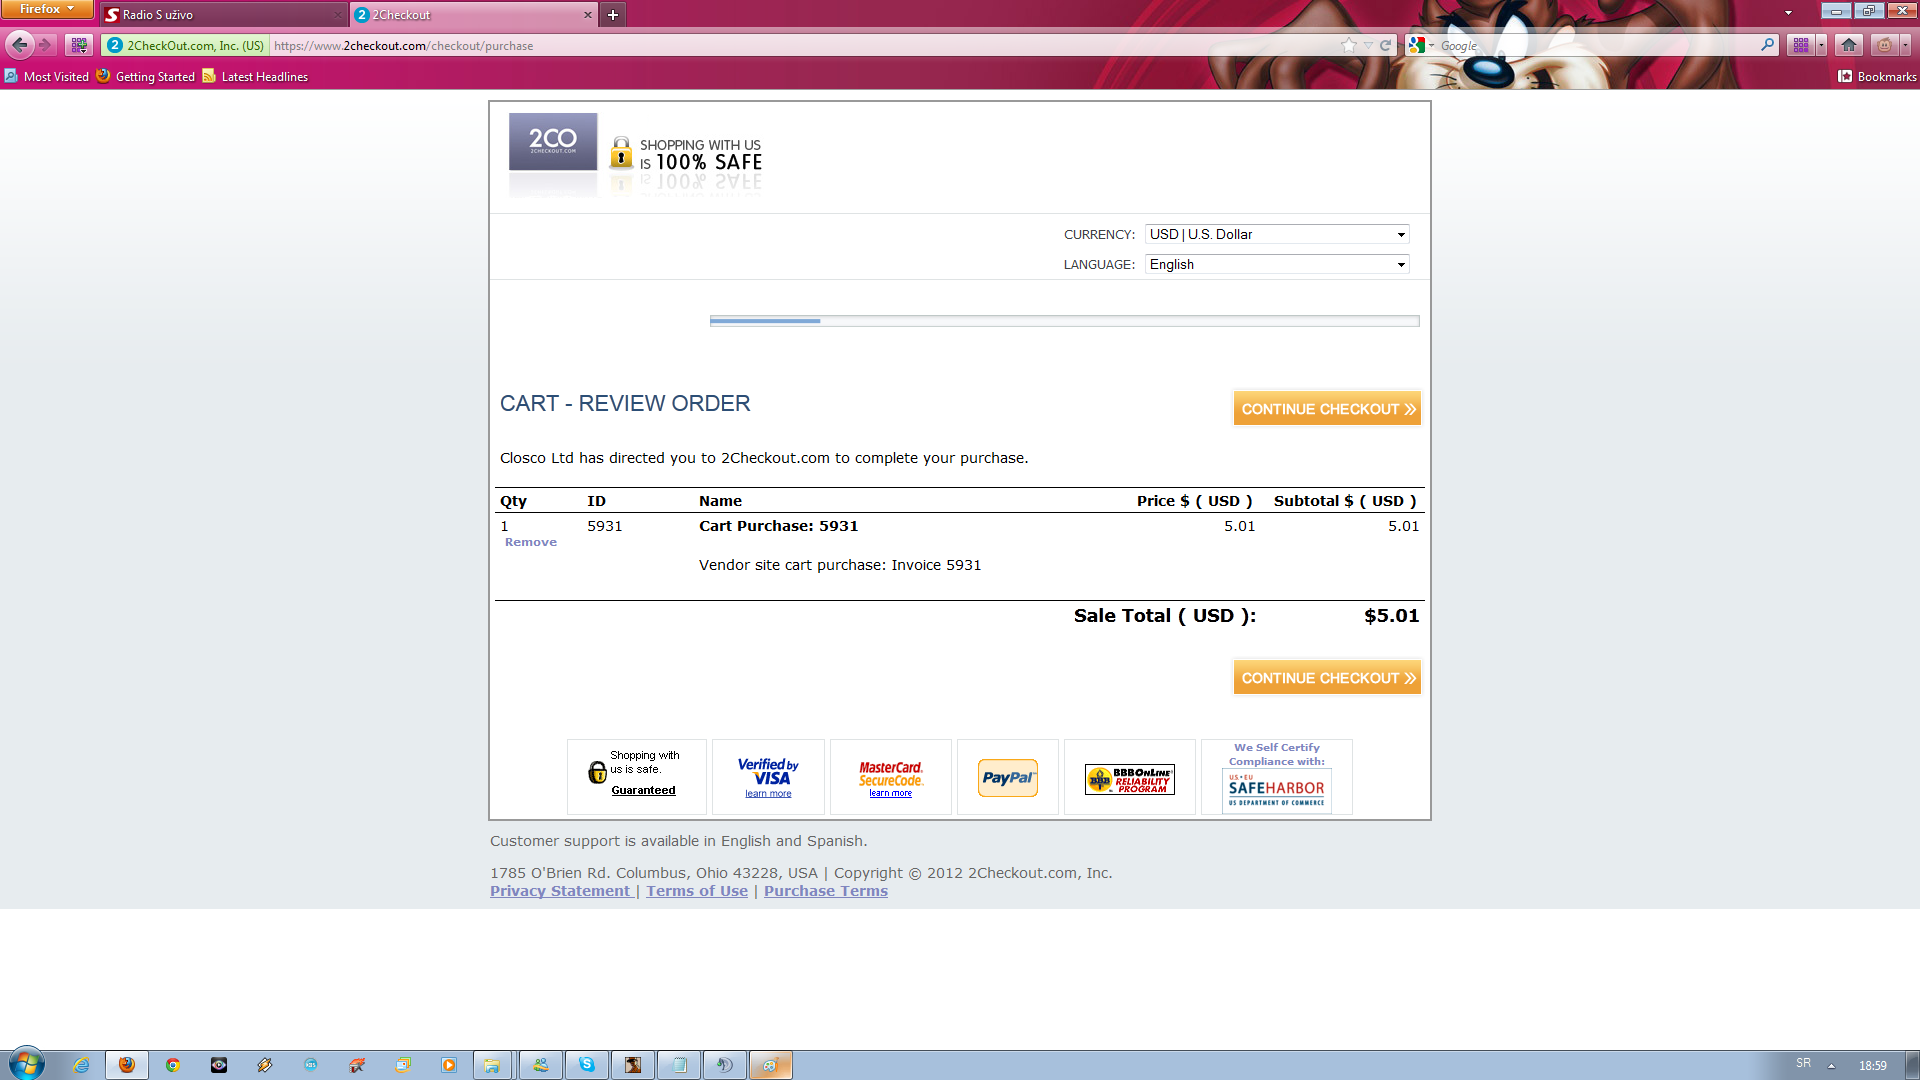Screen dimensions: 1920x1080
Task: Click the eye icon in taskbar
Action: click(219, 1065)
